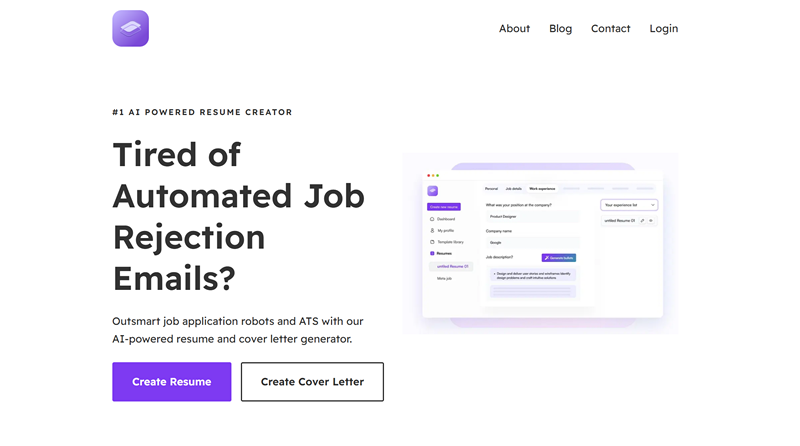Click Login in the top navigation
This screenshot has height=446, width=800.
point(663,29)
